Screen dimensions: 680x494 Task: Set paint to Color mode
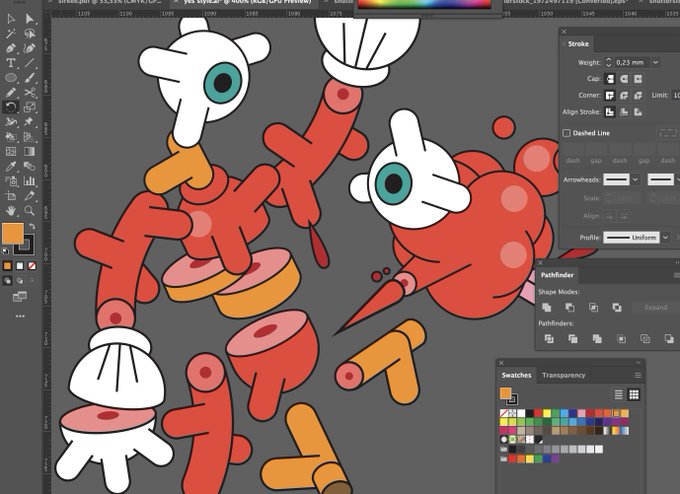[7, 266]
